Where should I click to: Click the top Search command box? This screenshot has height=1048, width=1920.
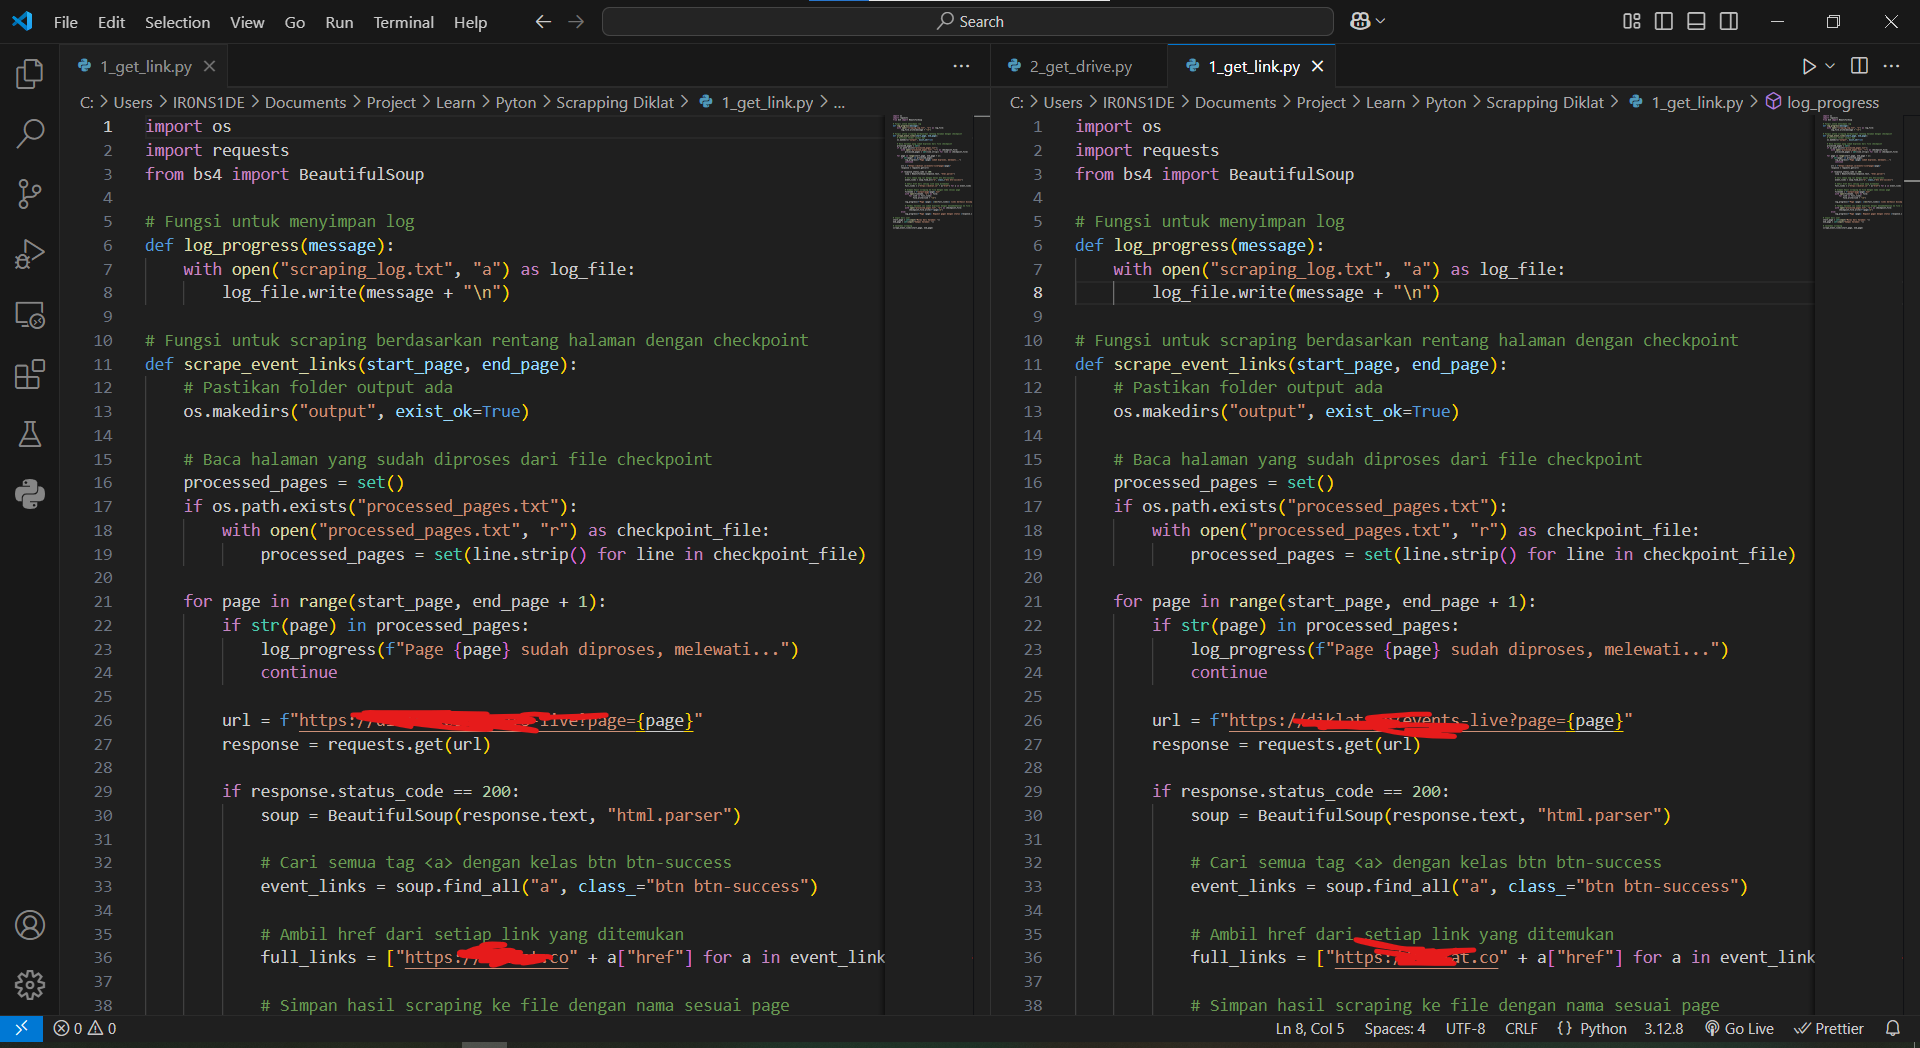pyautogui.click(x=968, y=21)
